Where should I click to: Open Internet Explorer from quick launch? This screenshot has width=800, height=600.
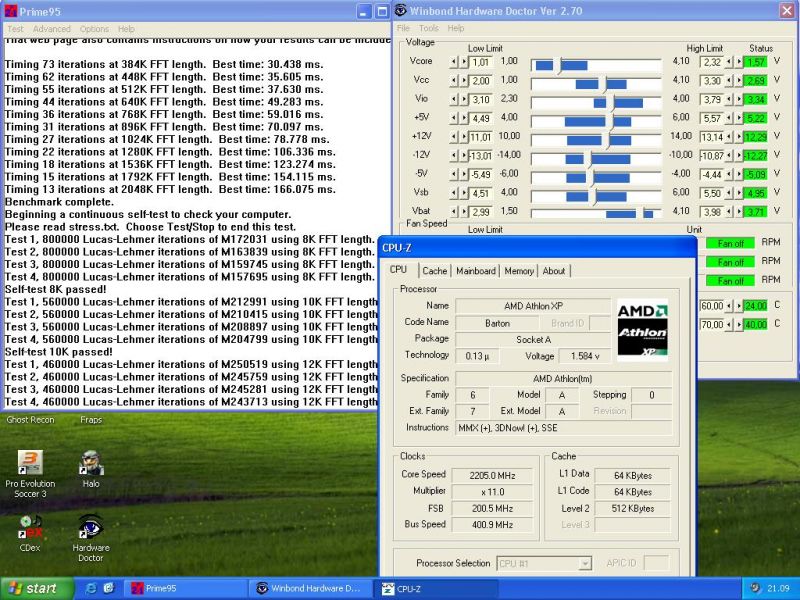(x=91, y=588)
